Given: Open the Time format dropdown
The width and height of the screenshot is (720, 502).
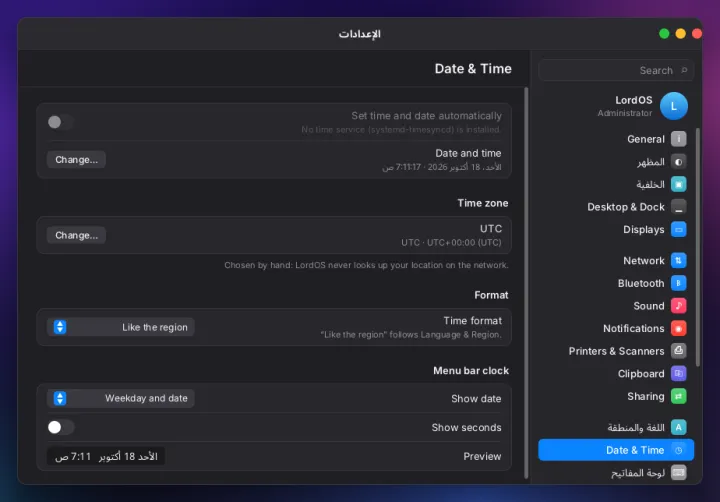Looking at the screenshot, I should 120,327.
